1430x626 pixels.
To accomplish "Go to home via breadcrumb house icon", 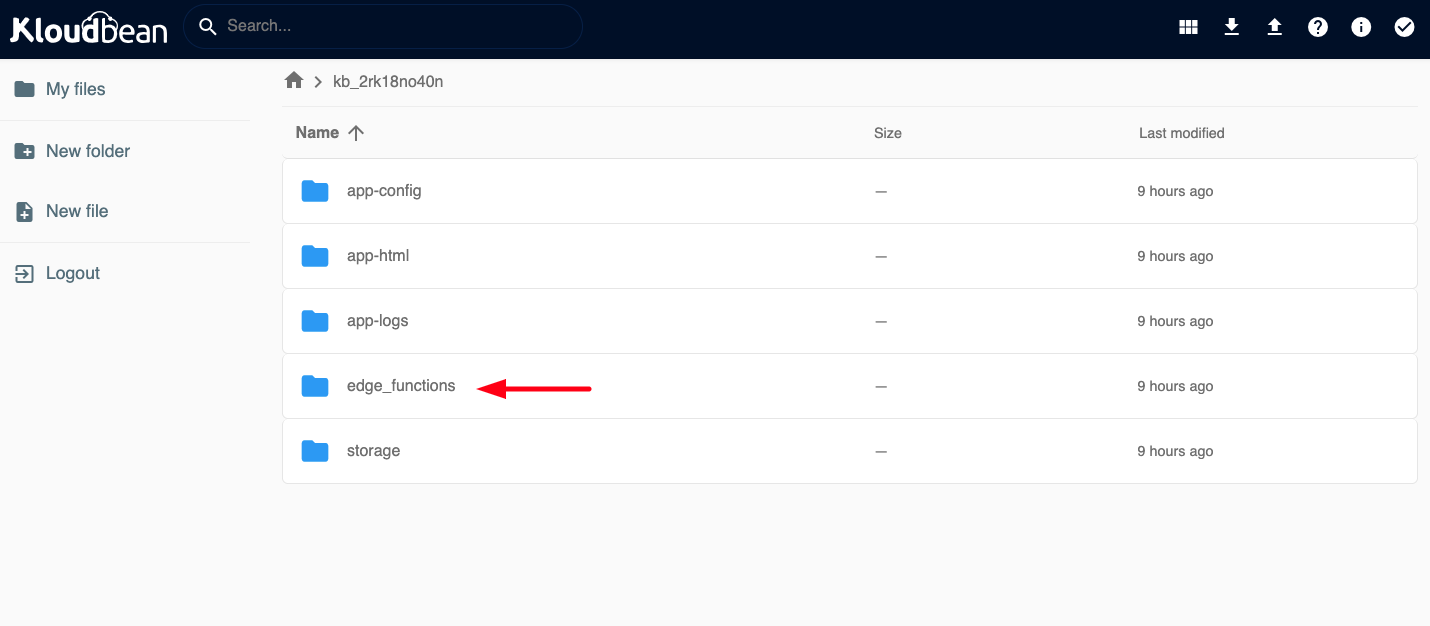I will 294,81.
